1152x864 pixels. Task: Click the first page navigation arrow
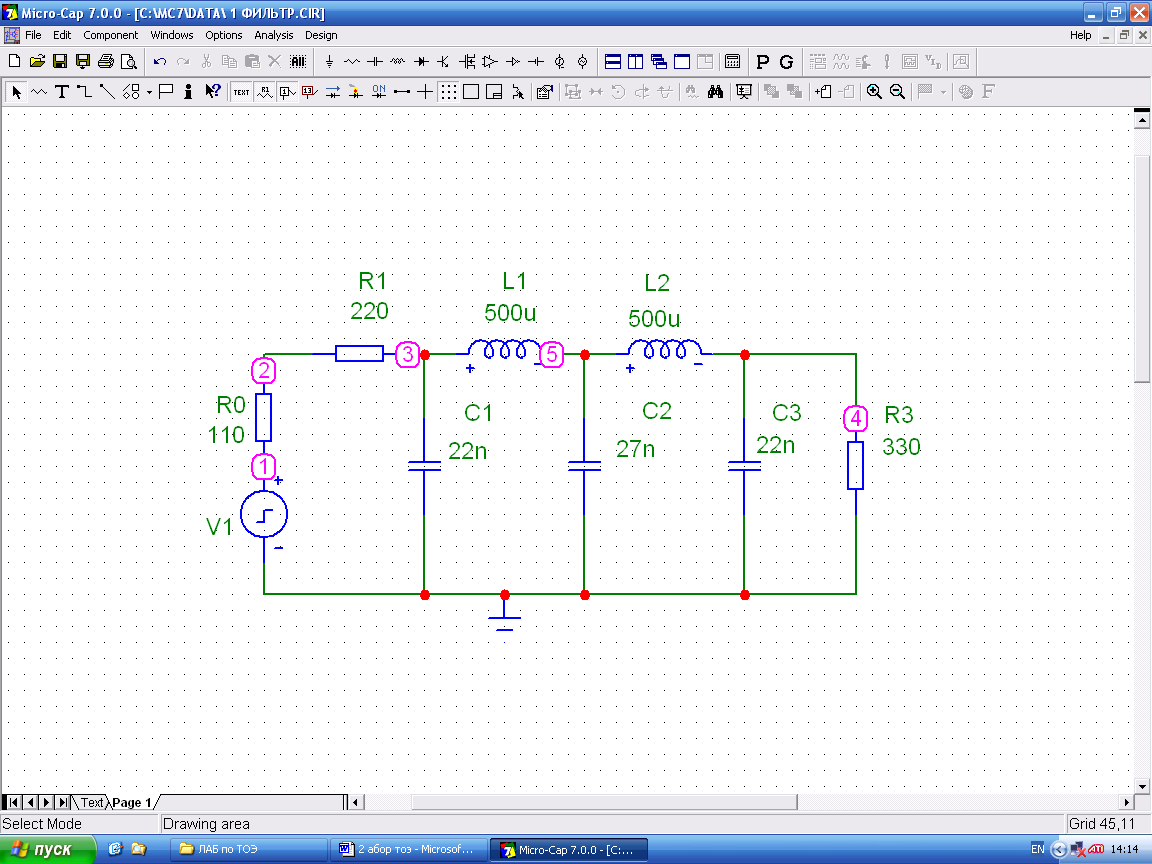click(13, 802)
